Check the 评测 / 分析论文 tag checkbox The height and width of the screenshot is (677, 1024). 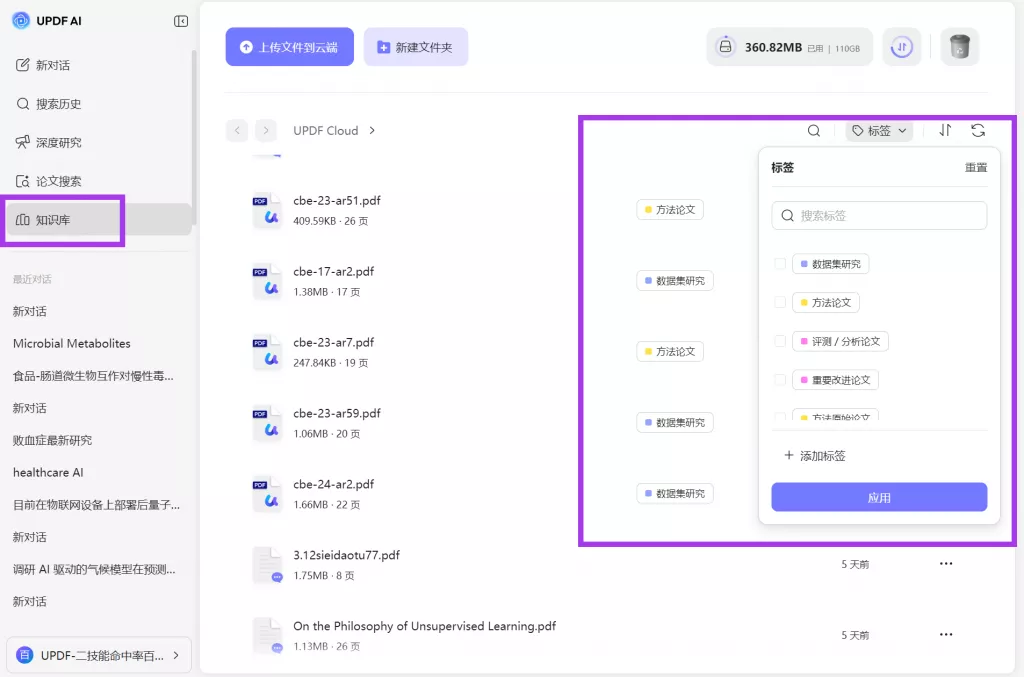click(x=780, y=341)
